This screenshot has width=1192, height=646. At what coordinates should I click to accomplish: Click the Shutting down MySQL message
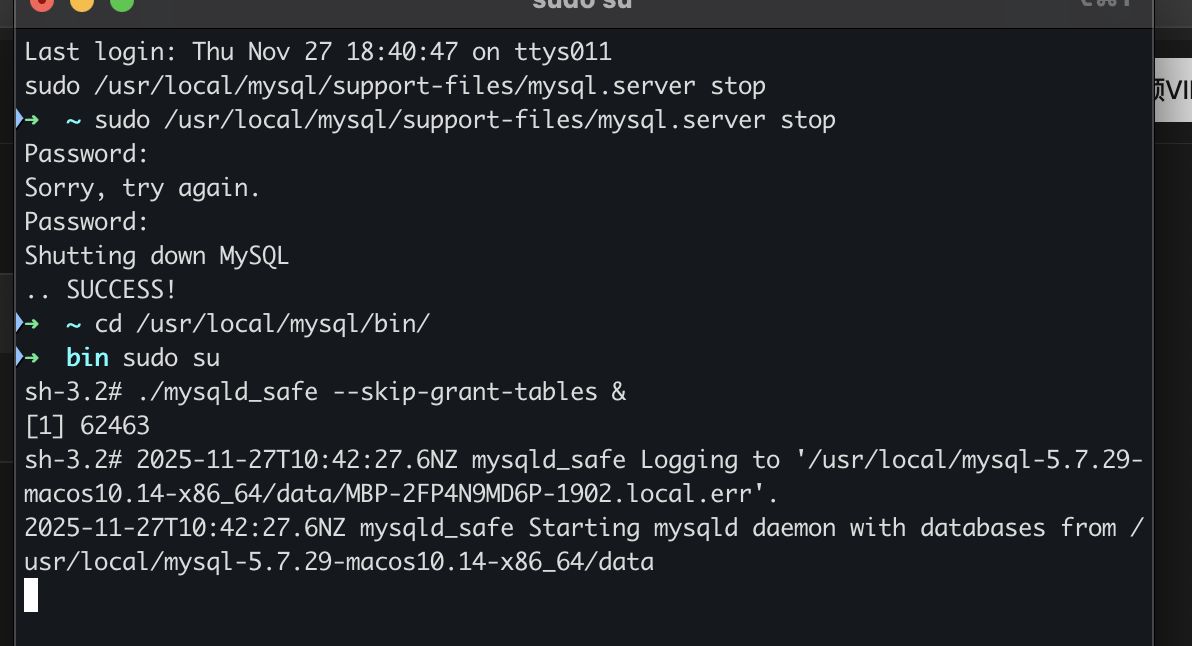tap(156, 255)
